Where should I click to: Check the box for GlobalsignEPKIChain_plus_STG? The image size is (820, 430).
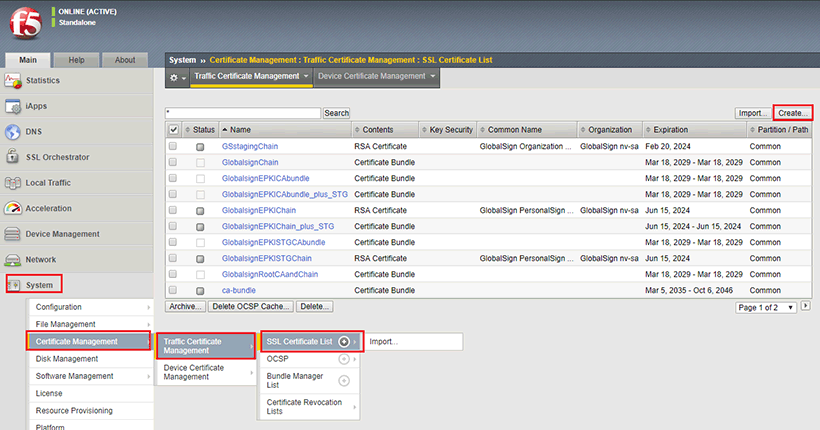173,226
